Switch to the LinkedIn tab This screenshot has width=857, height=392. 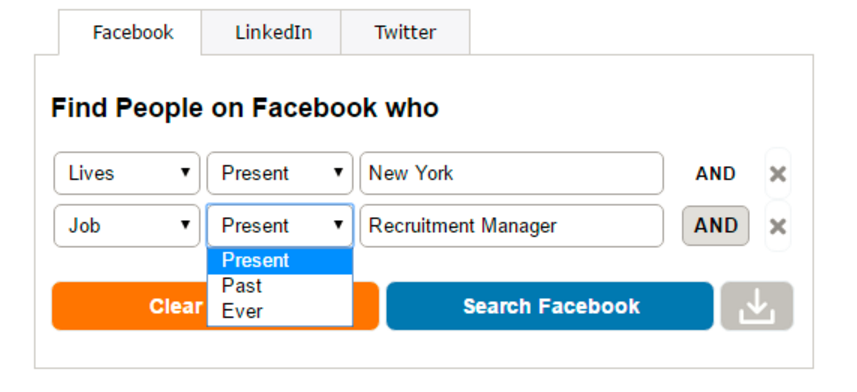coord(272,32)
